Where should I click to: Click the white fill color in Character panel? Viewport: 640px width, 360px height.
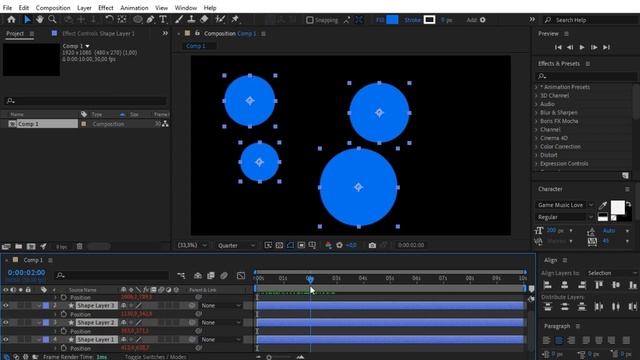pos(617,207)
